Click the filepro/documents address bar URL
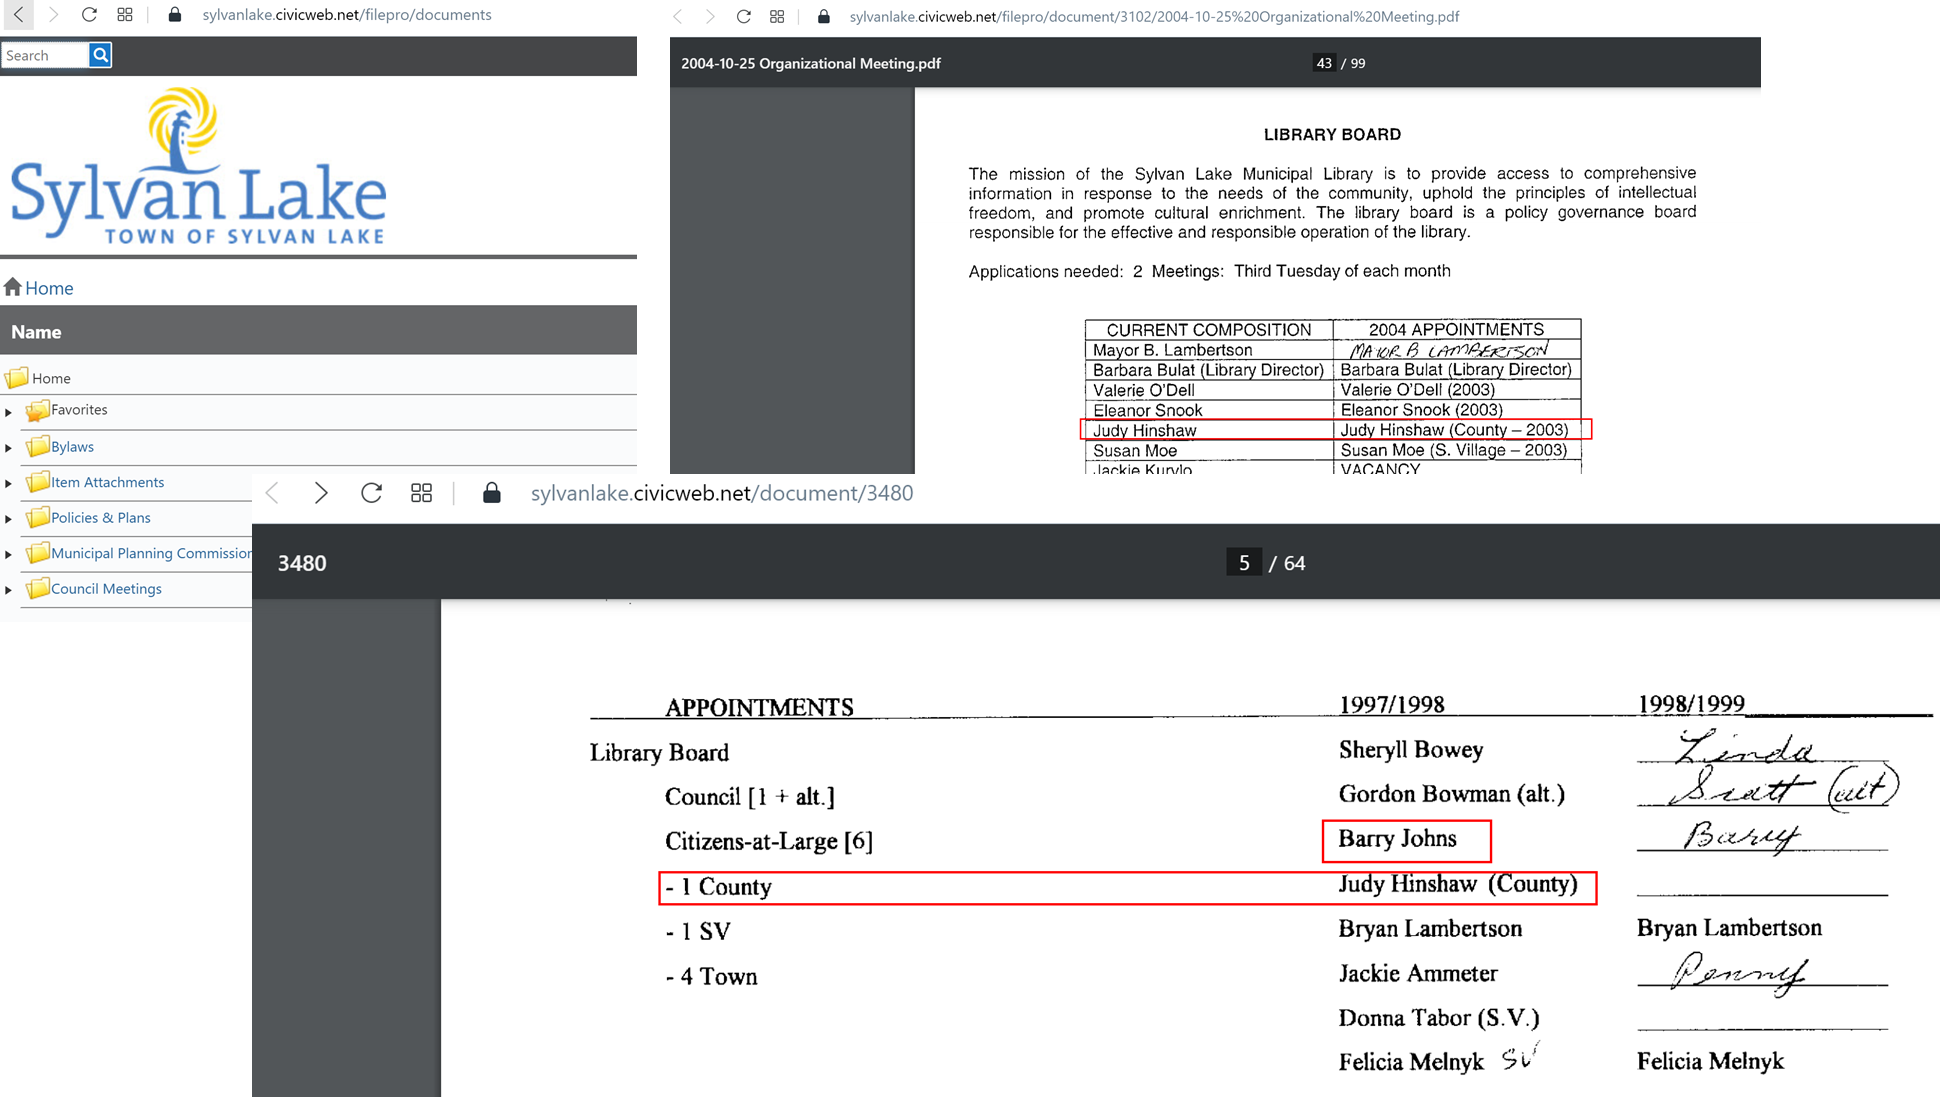Screen dimensions: 1940x1097 pos(347,15)
